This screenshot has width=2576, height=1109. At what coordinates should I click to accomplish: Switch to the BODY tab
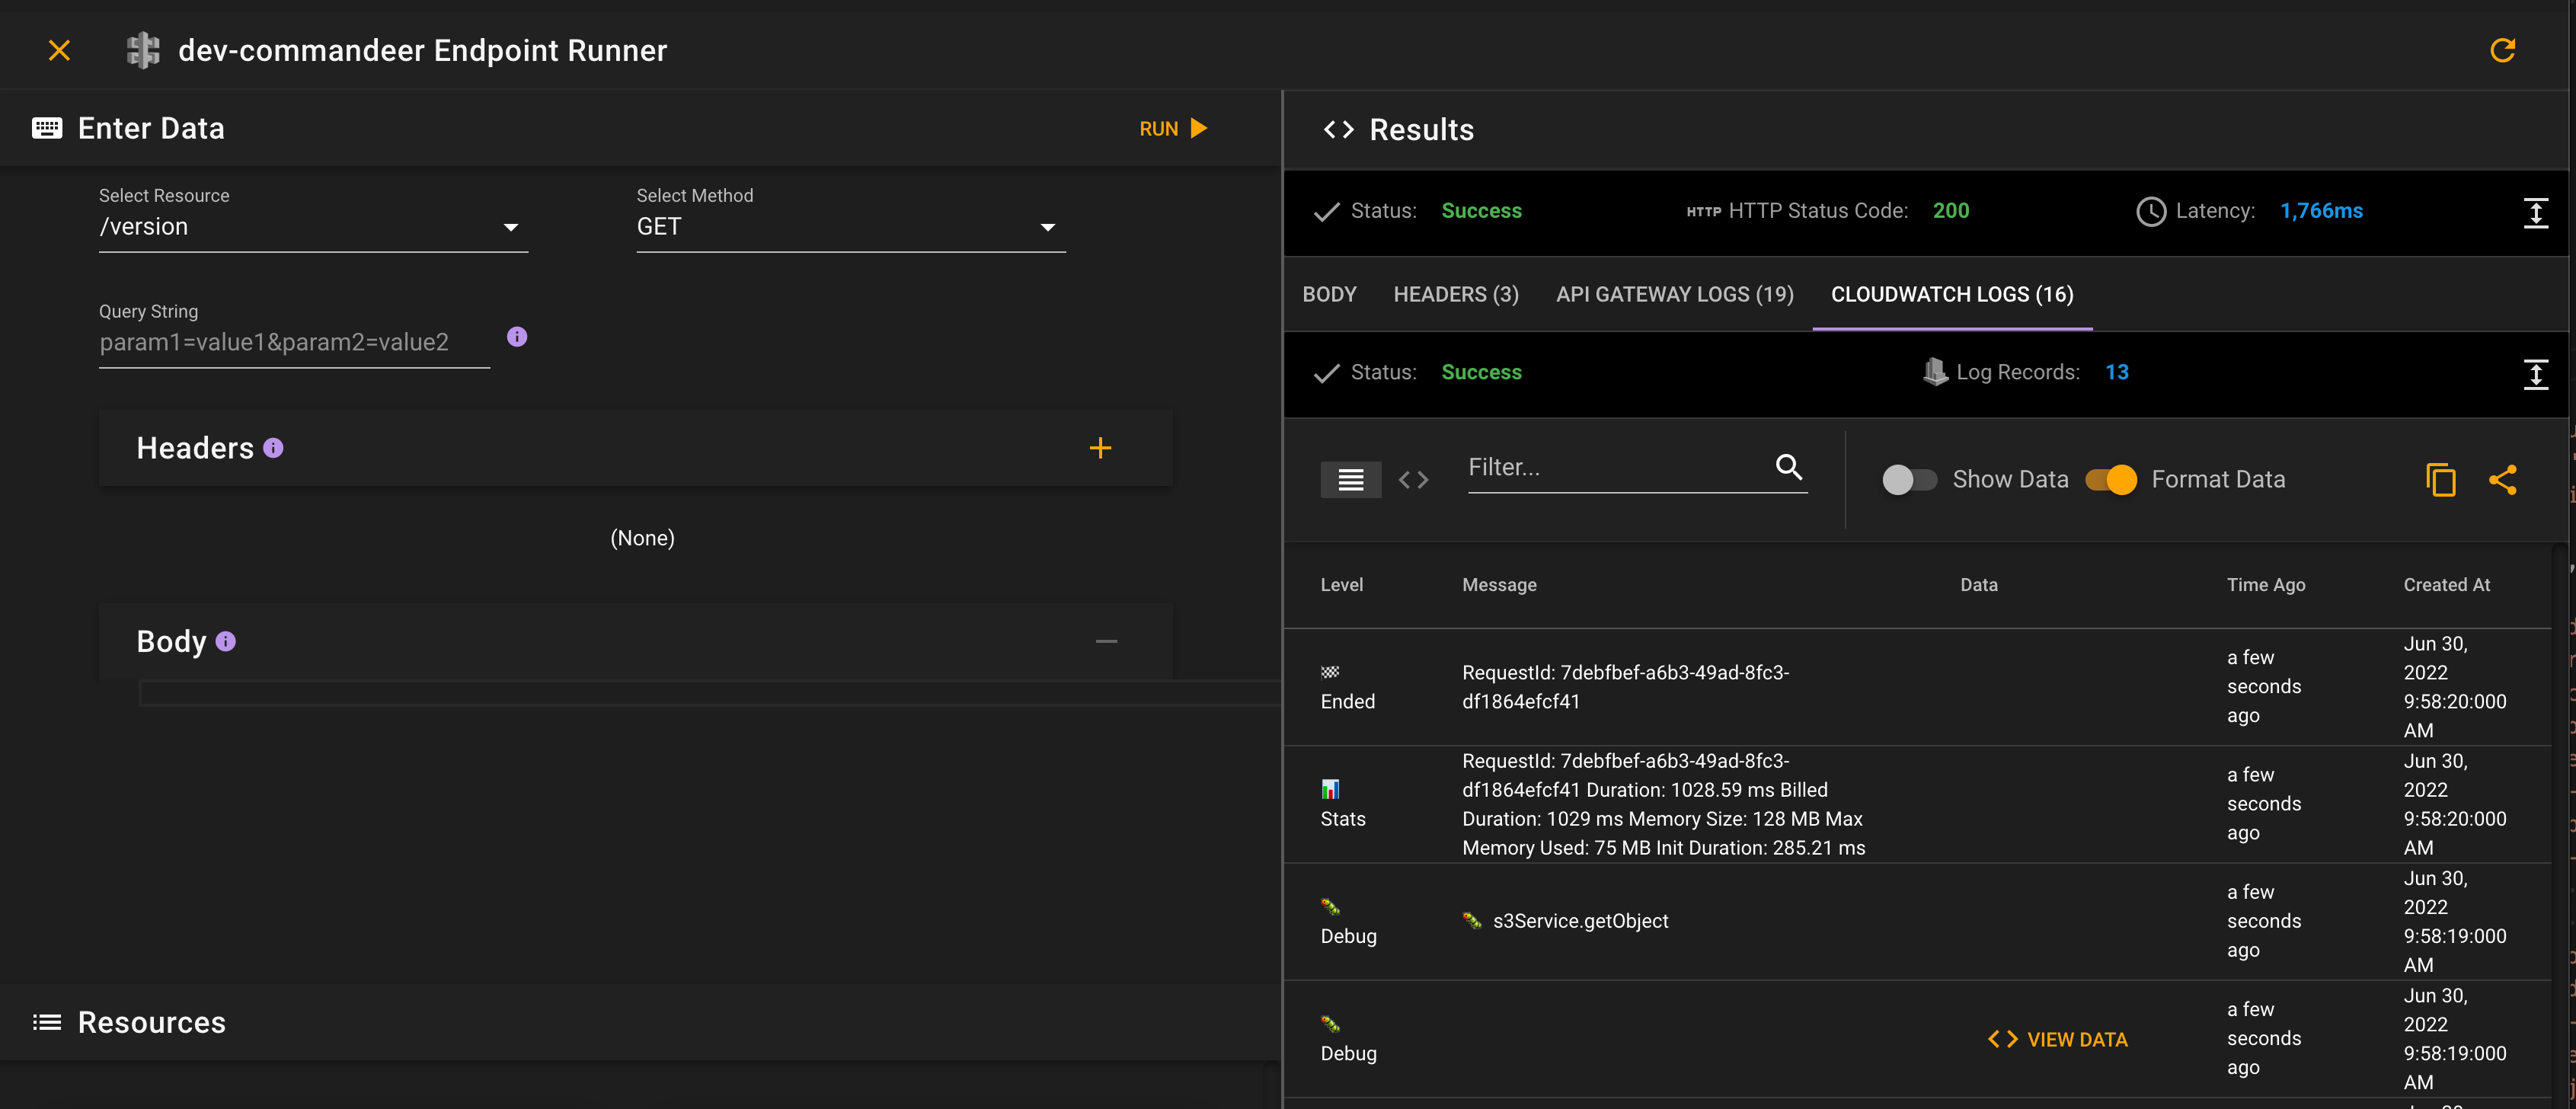[x=1329, y=294]
